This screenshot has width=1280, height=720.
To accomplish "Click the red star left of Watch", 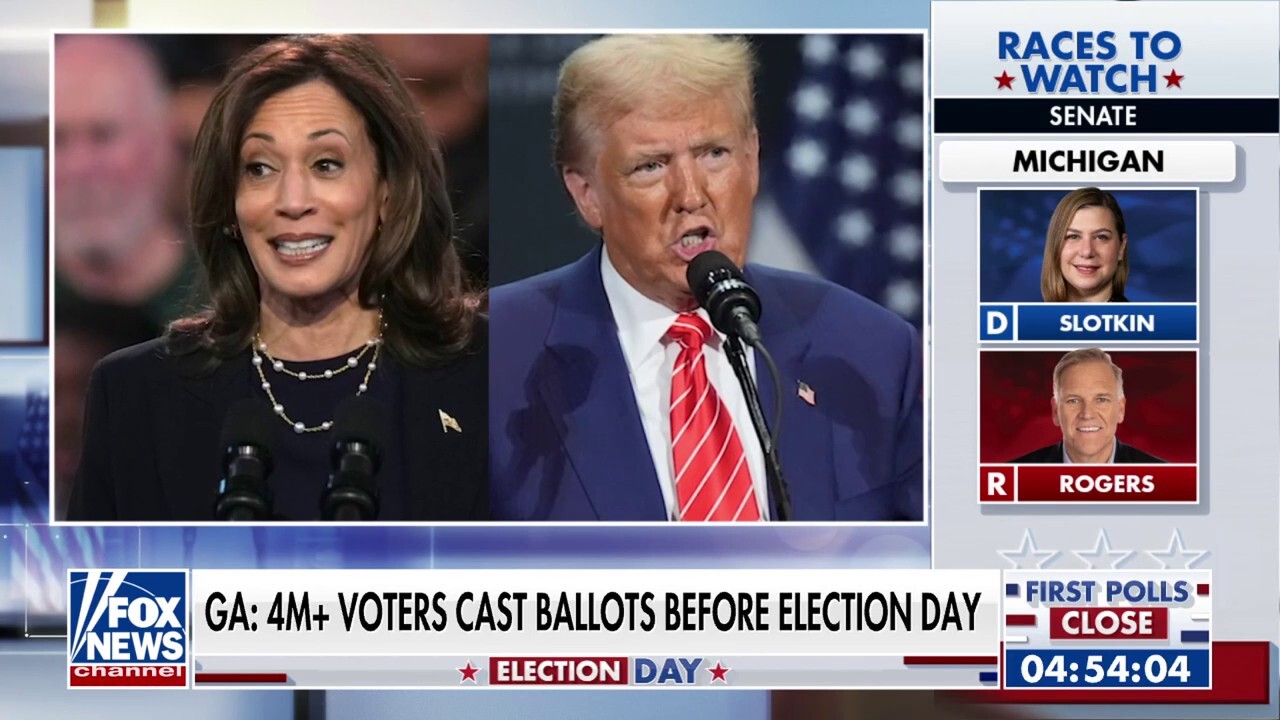I will click(x=1004, y=79).
